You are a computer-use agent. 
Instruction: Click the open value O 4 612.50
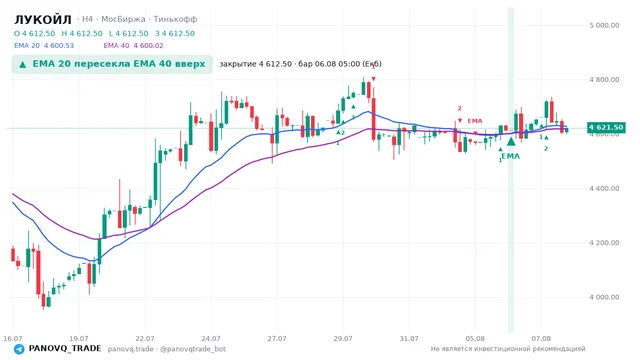tap(35, 33)
